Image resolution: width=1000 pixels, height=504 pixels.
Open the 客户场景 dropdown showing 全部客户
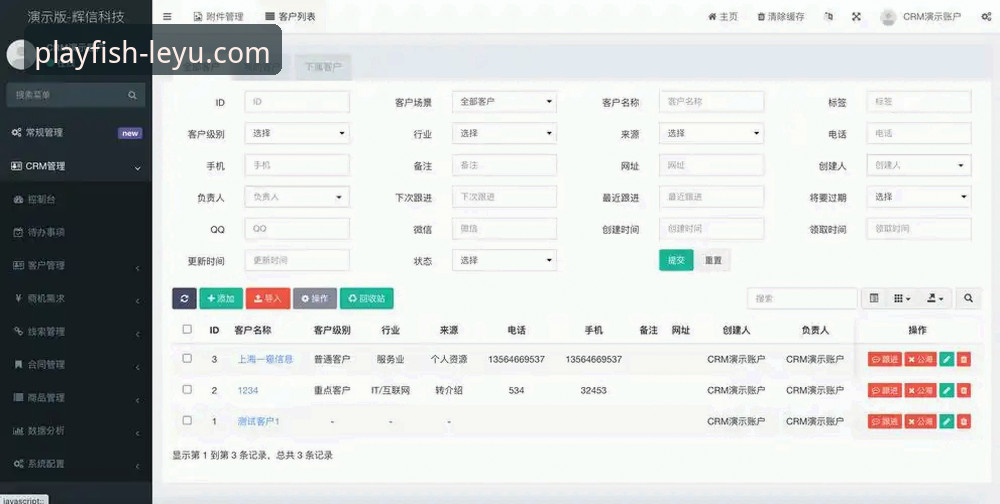pyautogui.click(x=504, y=101)
